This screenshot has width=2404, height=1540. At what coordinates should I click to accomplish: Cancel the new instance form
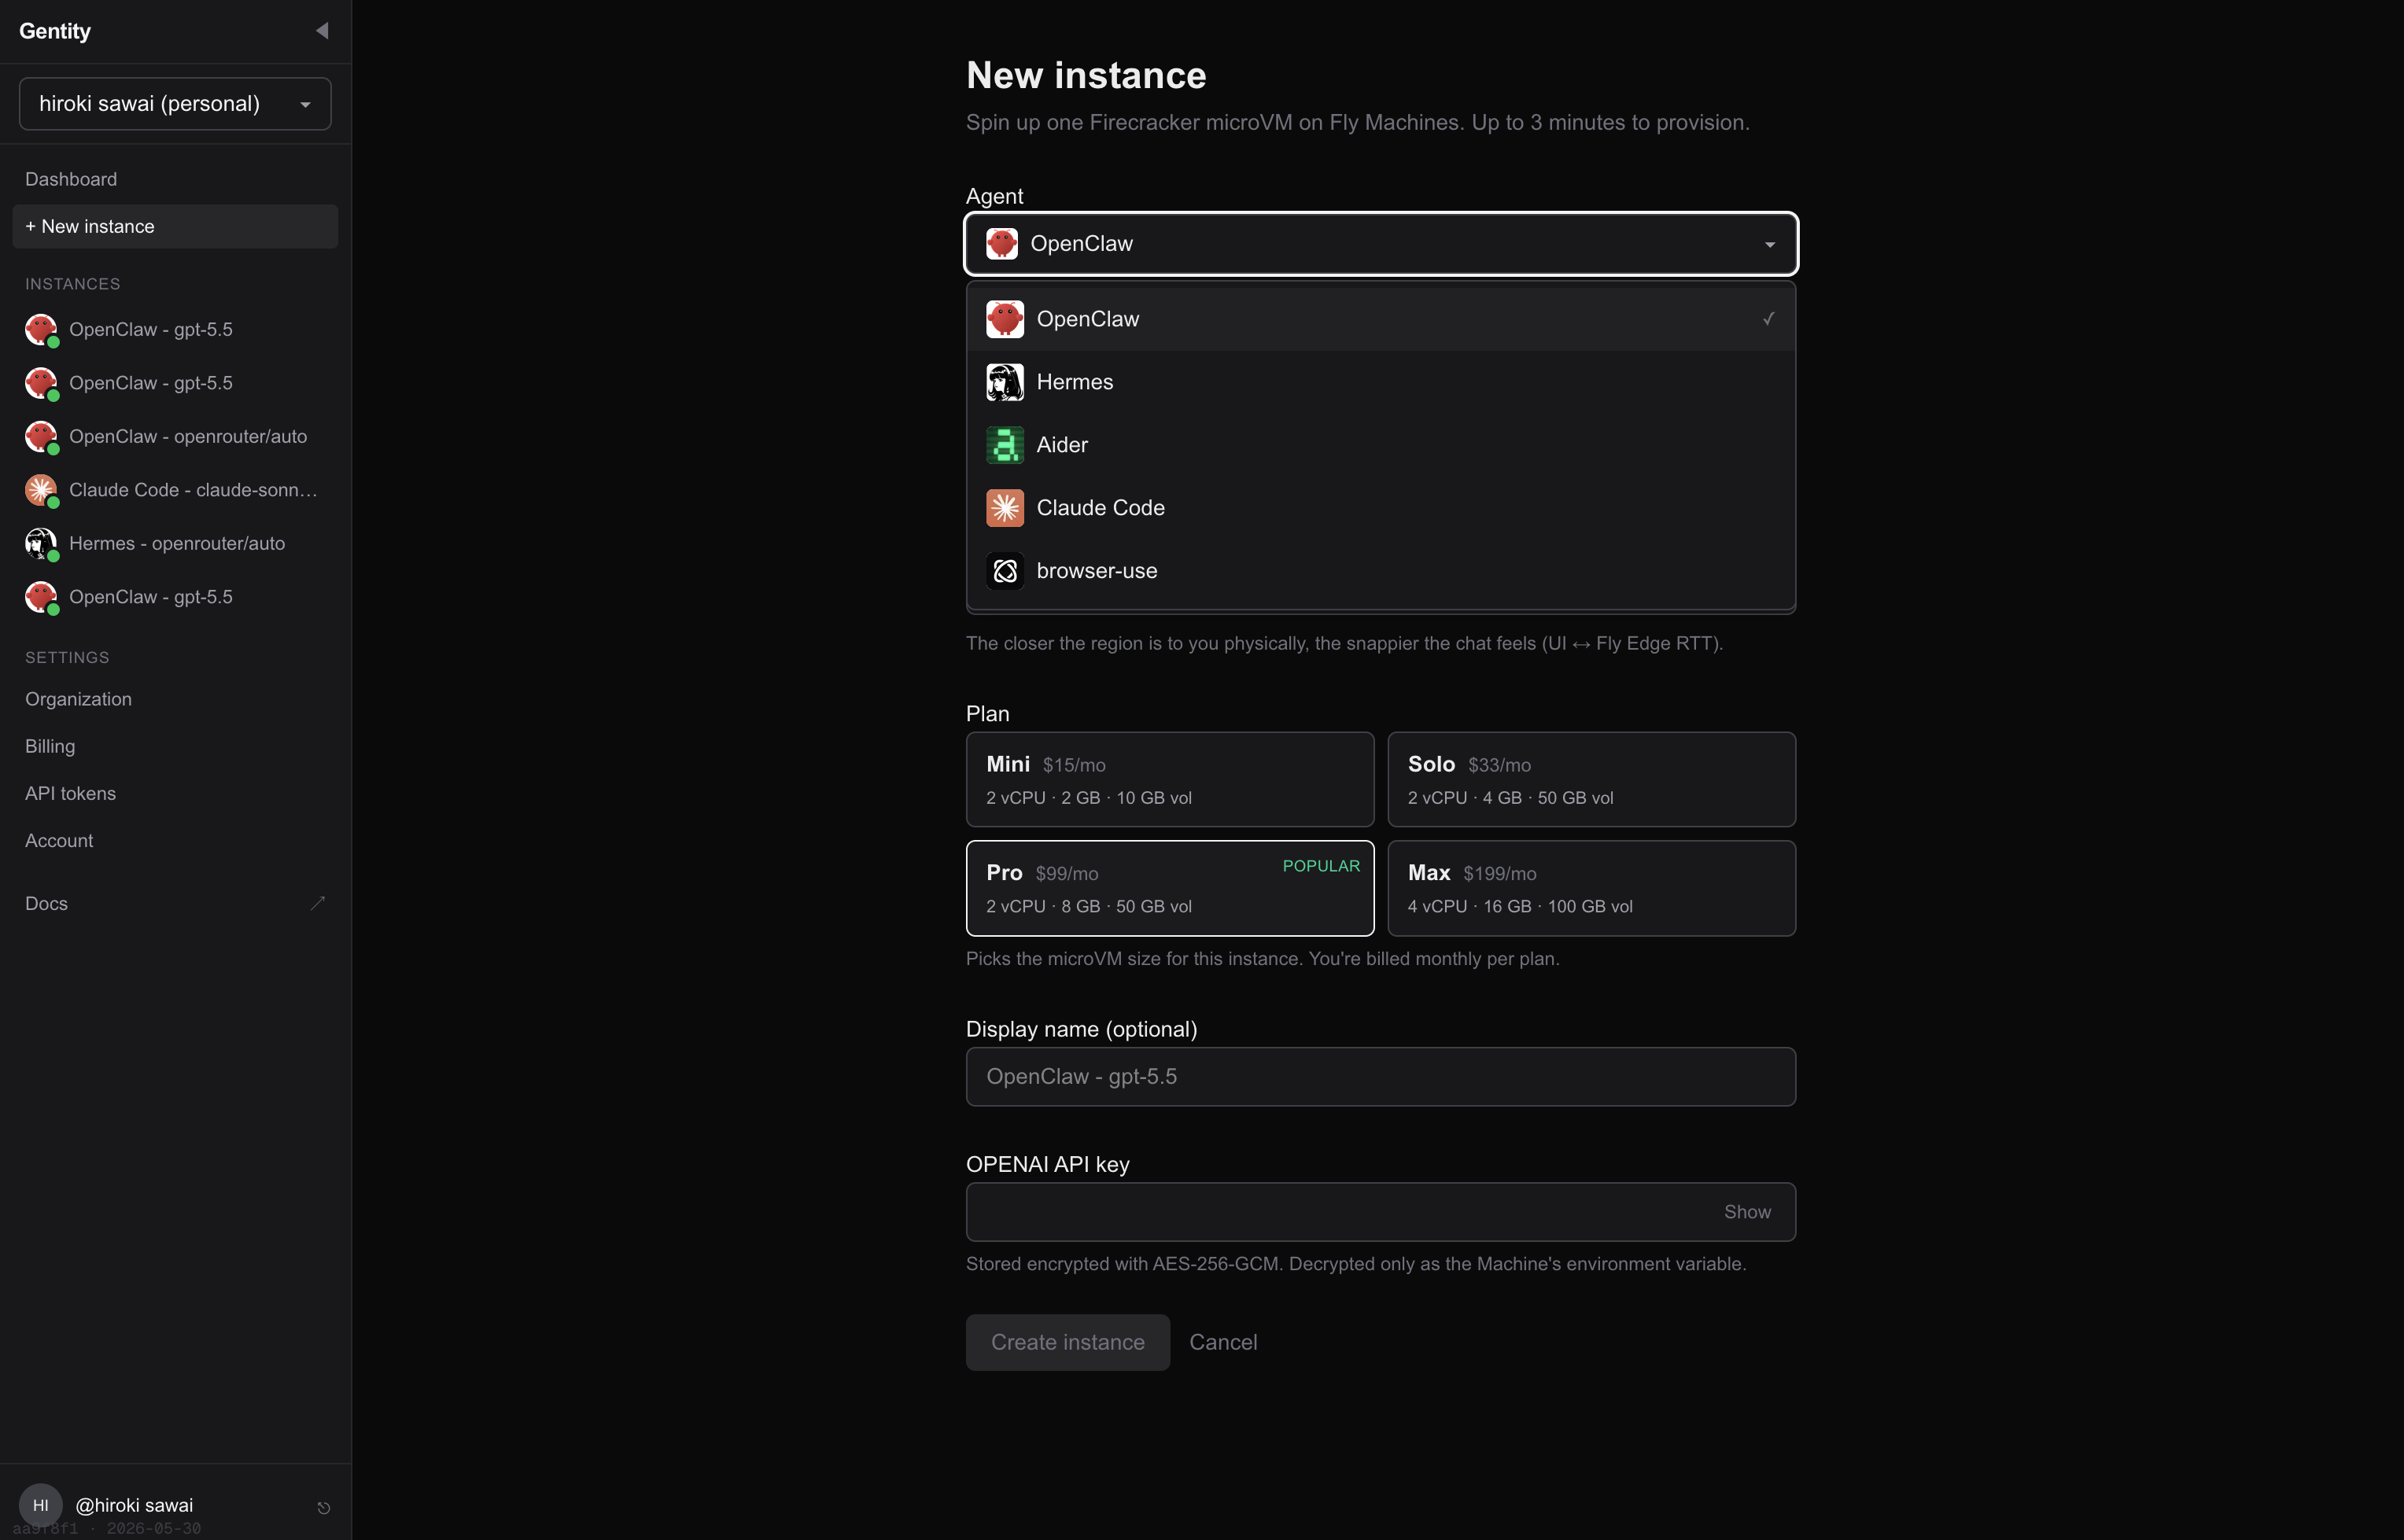[x=1223, y=1342]
